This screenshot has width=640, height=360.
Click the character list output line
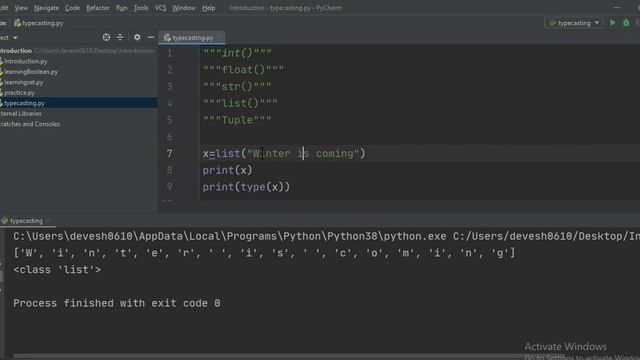pyautogui.click(x=264, y=253)
